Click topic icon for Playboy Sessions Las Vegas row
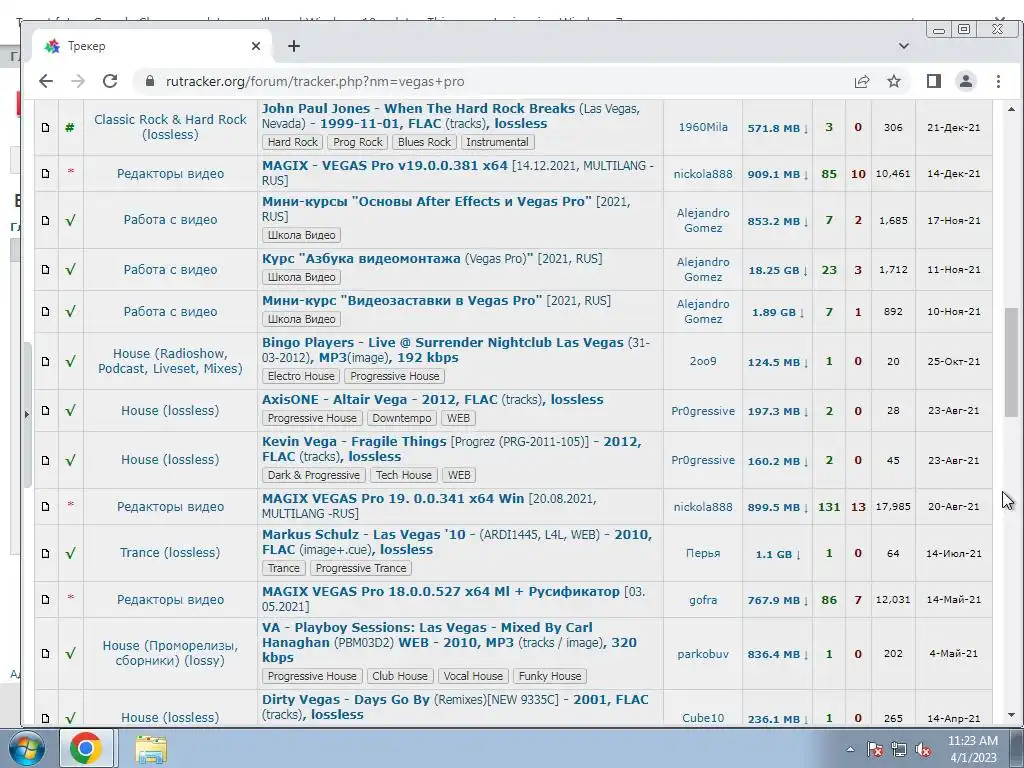 click(x=46, y=653)
